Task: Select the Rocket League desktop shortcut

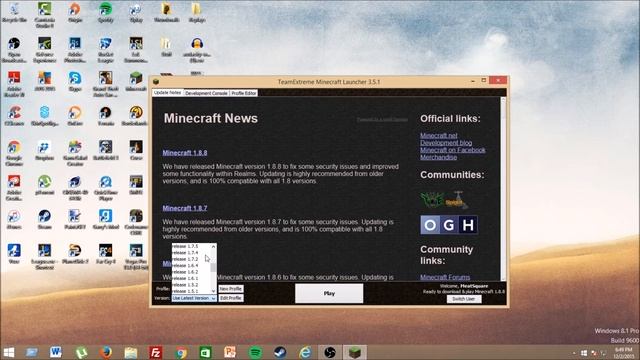Action: 106,50
